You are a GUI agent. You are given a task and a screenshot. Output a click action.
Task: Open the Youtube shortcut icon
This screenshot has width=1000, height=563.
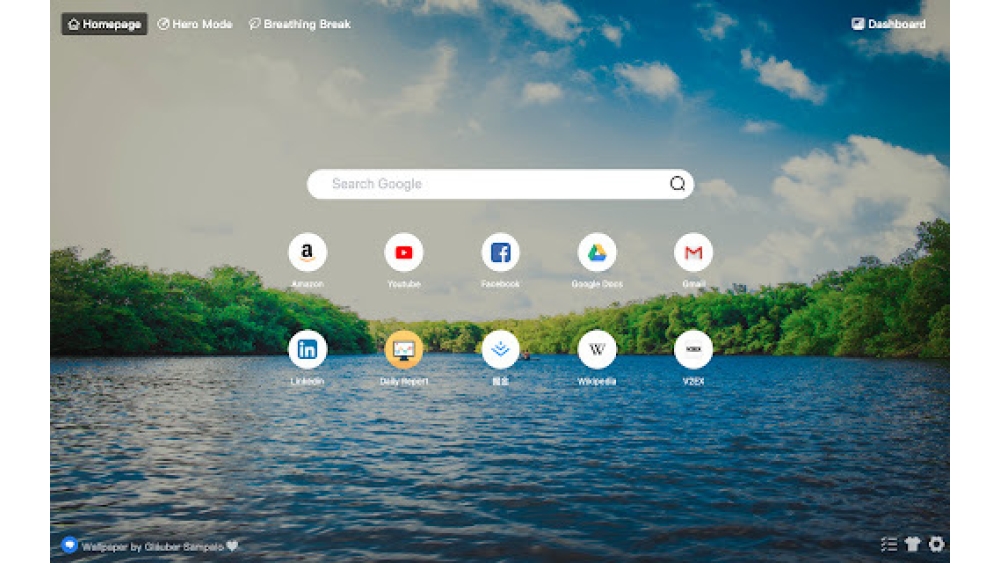point(404,252)
